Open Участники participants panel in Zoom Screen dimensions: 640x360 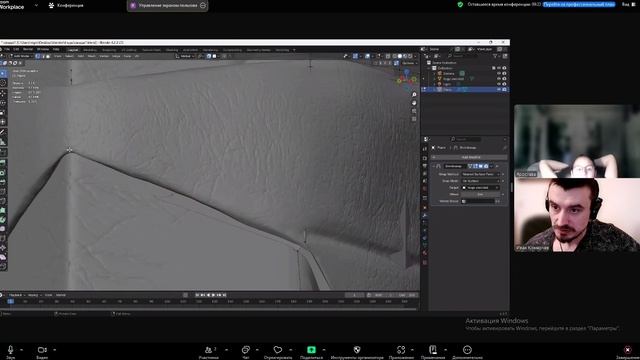coord(209,350)
